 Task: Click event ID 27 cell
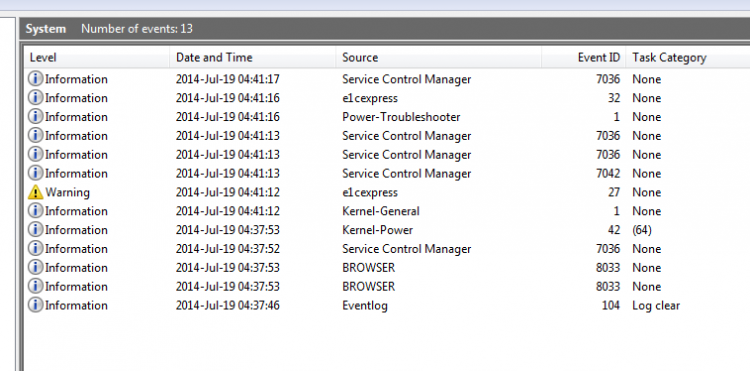pyautogui.click(x=614, y=192)
